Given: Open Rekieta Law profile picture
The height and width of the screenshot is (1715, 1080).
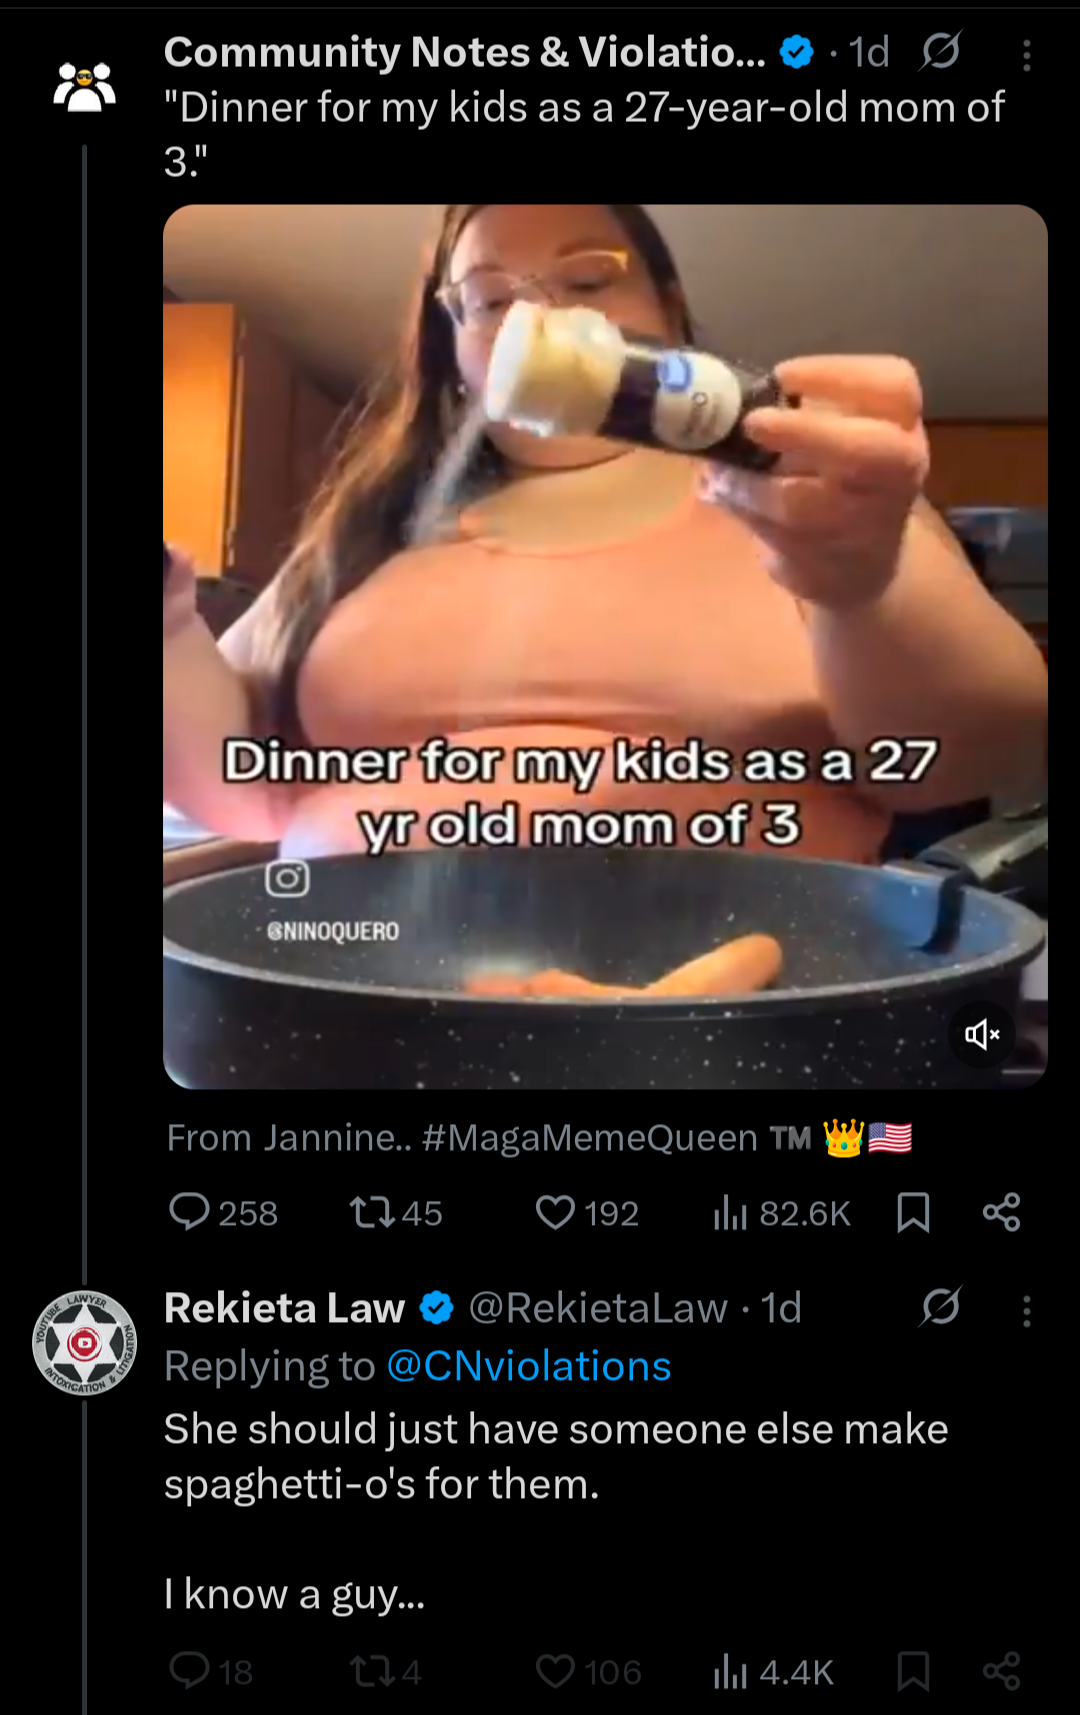Looking at the screenshot, I should (84, 1343).
